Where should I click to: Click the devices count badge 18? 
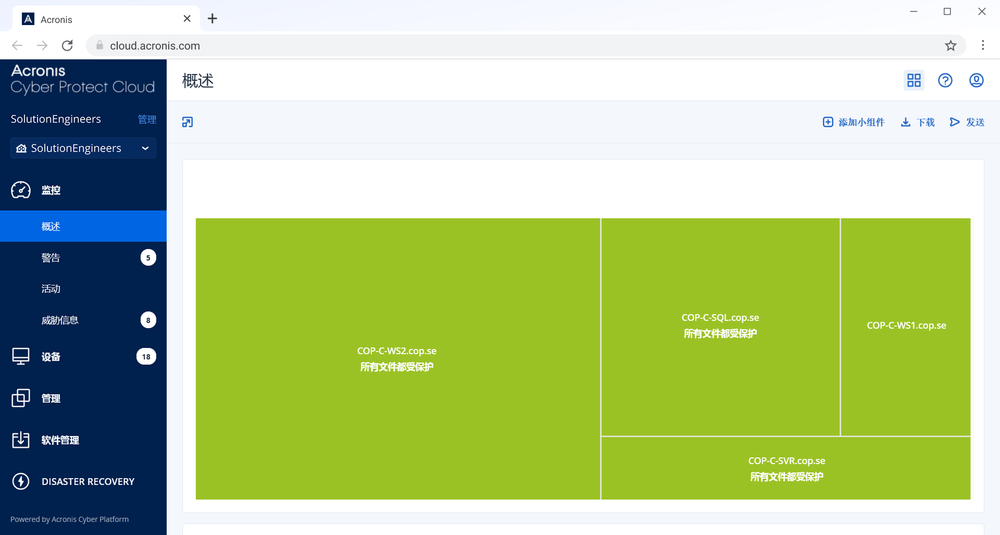[146, 356]
